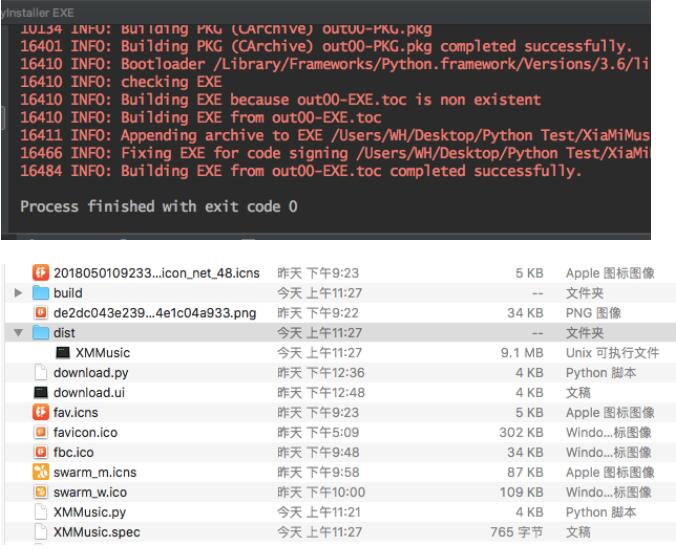Viewport: 676px width, 549px height.
Task: Click the 'Appending archive to EXE' console line
Action: [334, 135]
